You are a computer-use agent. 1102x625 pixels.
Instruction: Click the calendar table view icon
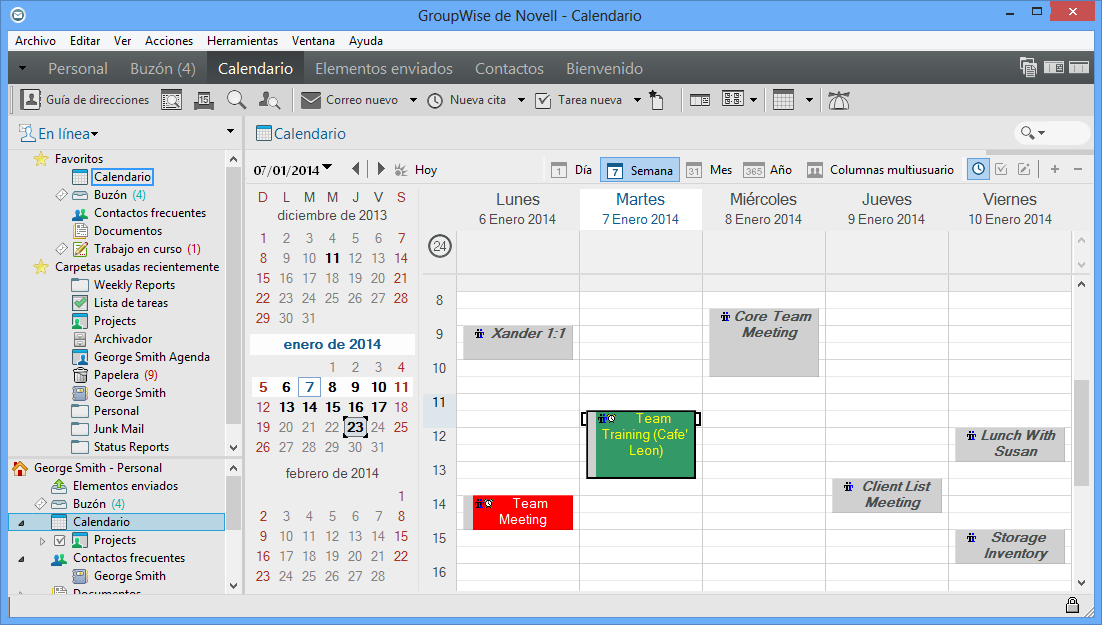(783, 100)
